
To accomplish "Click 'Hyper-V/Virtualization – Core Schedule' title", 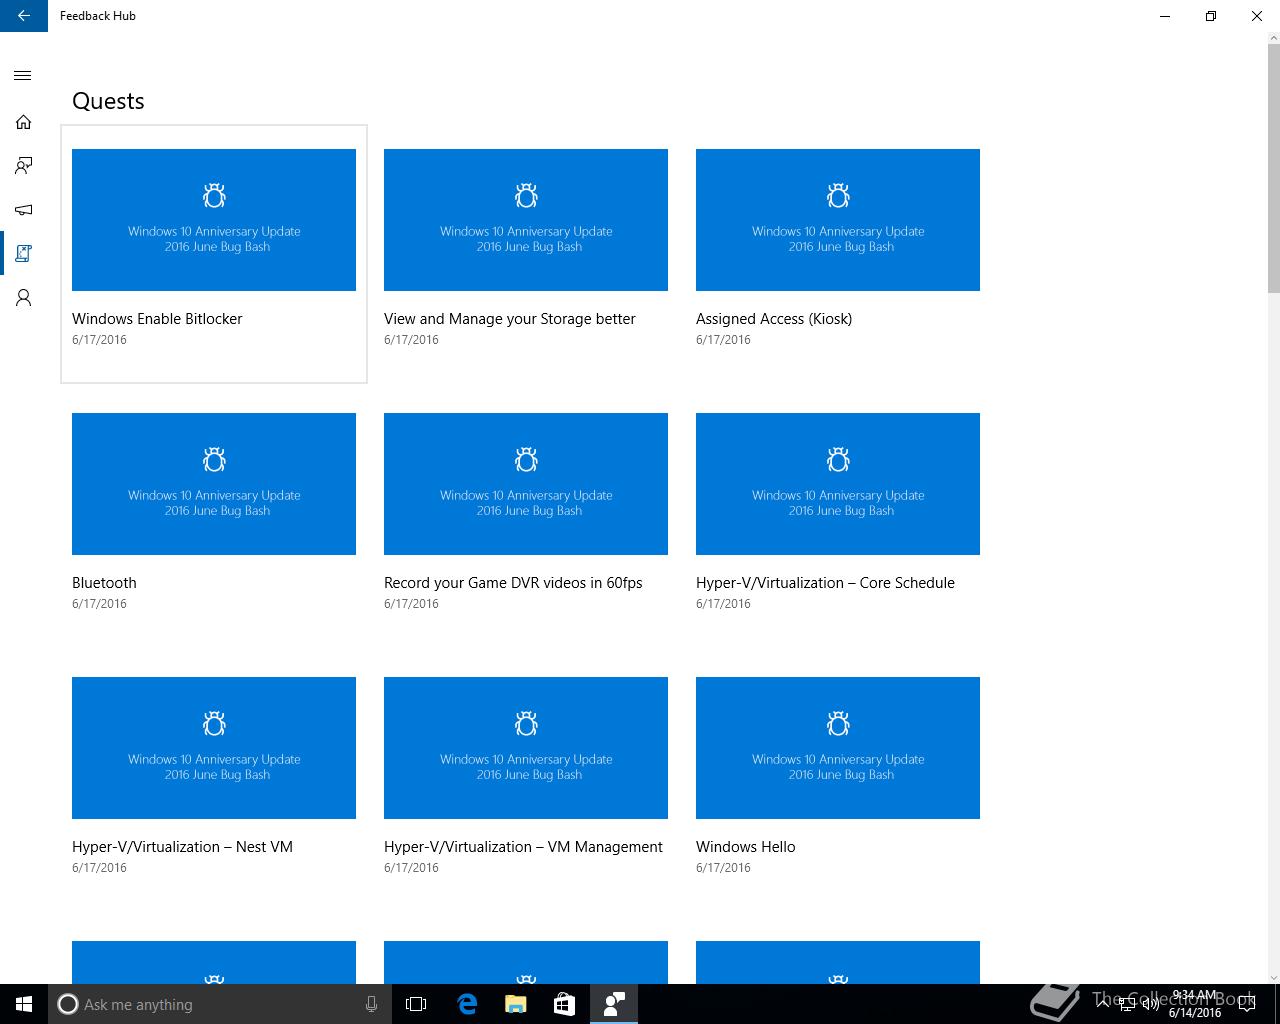I will tap(825, 583).
